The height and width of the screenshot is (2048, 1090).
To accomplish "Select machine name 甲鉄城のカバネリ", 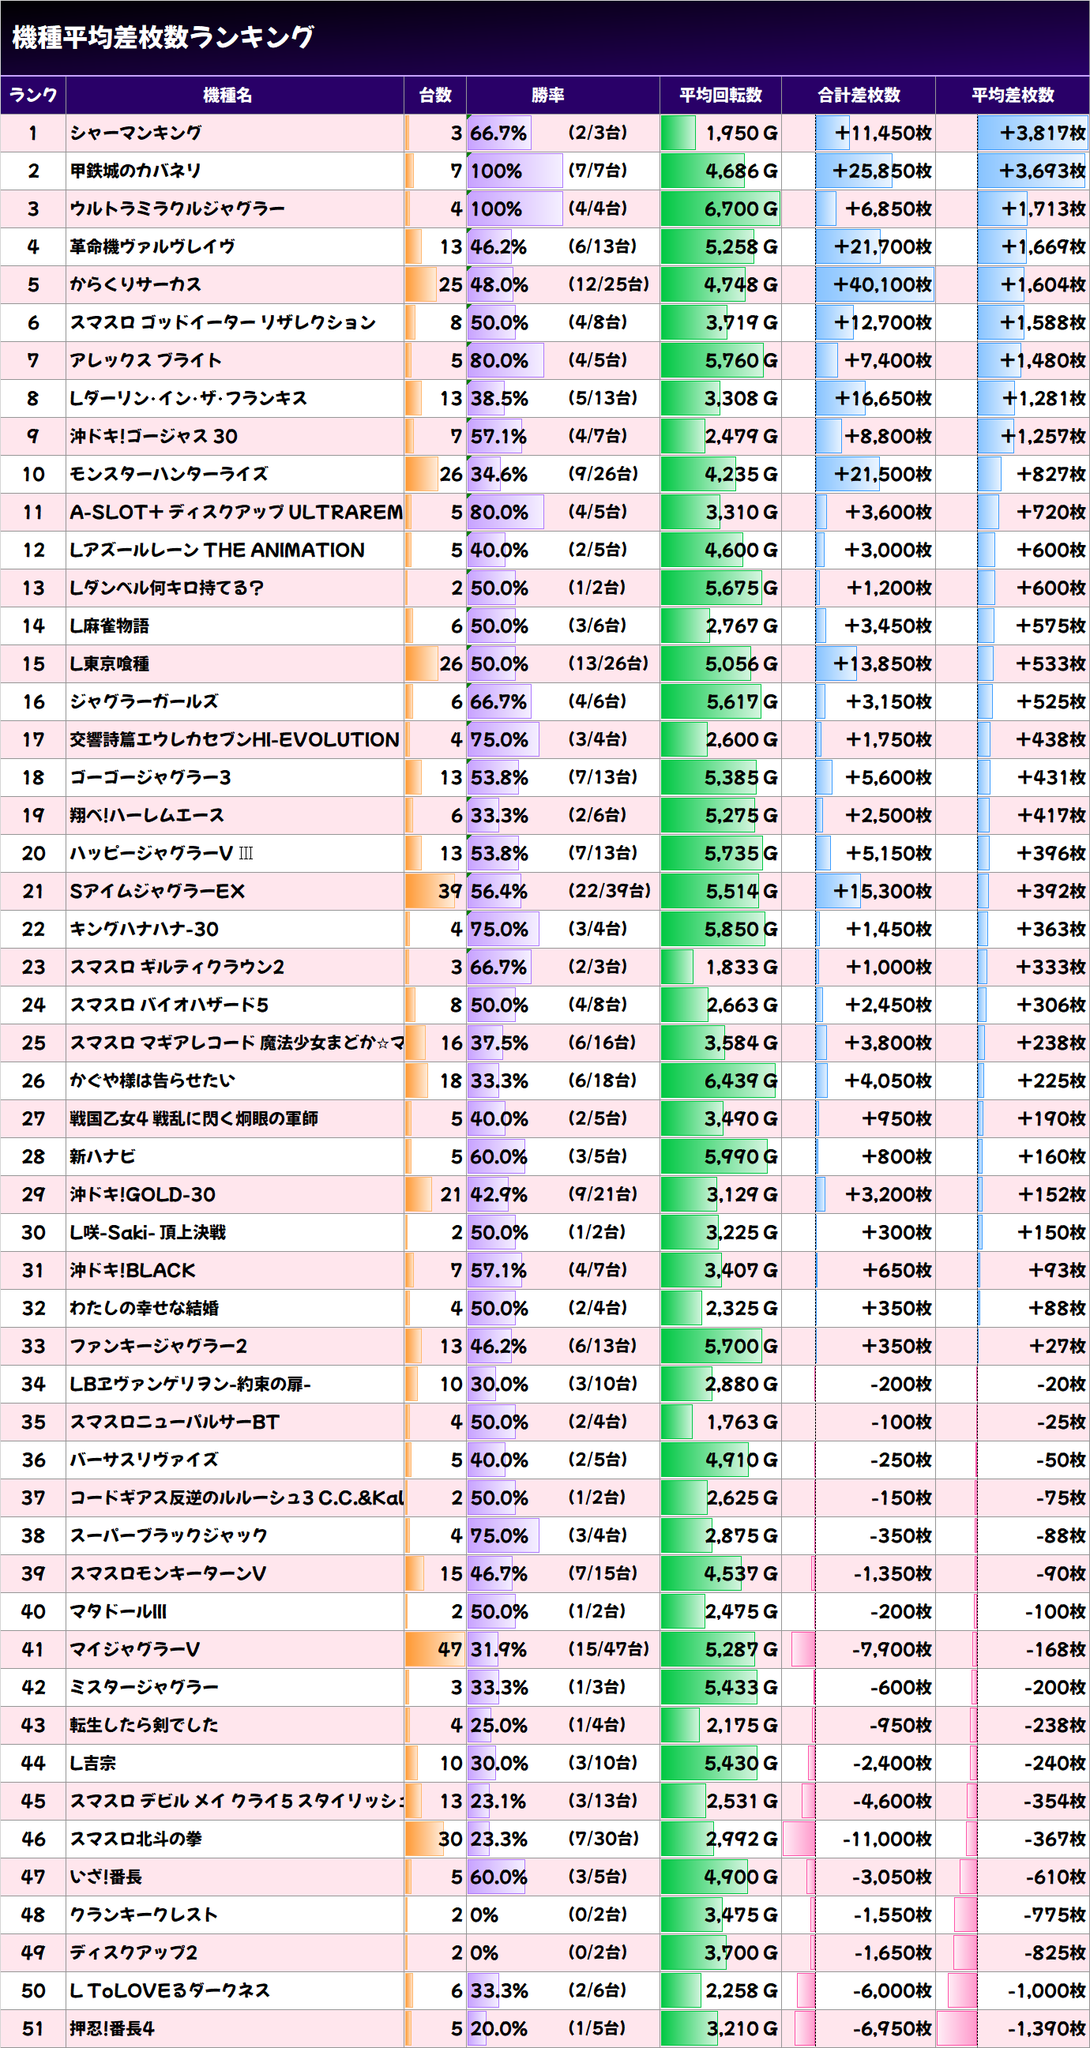I will [x=136, y=171].
